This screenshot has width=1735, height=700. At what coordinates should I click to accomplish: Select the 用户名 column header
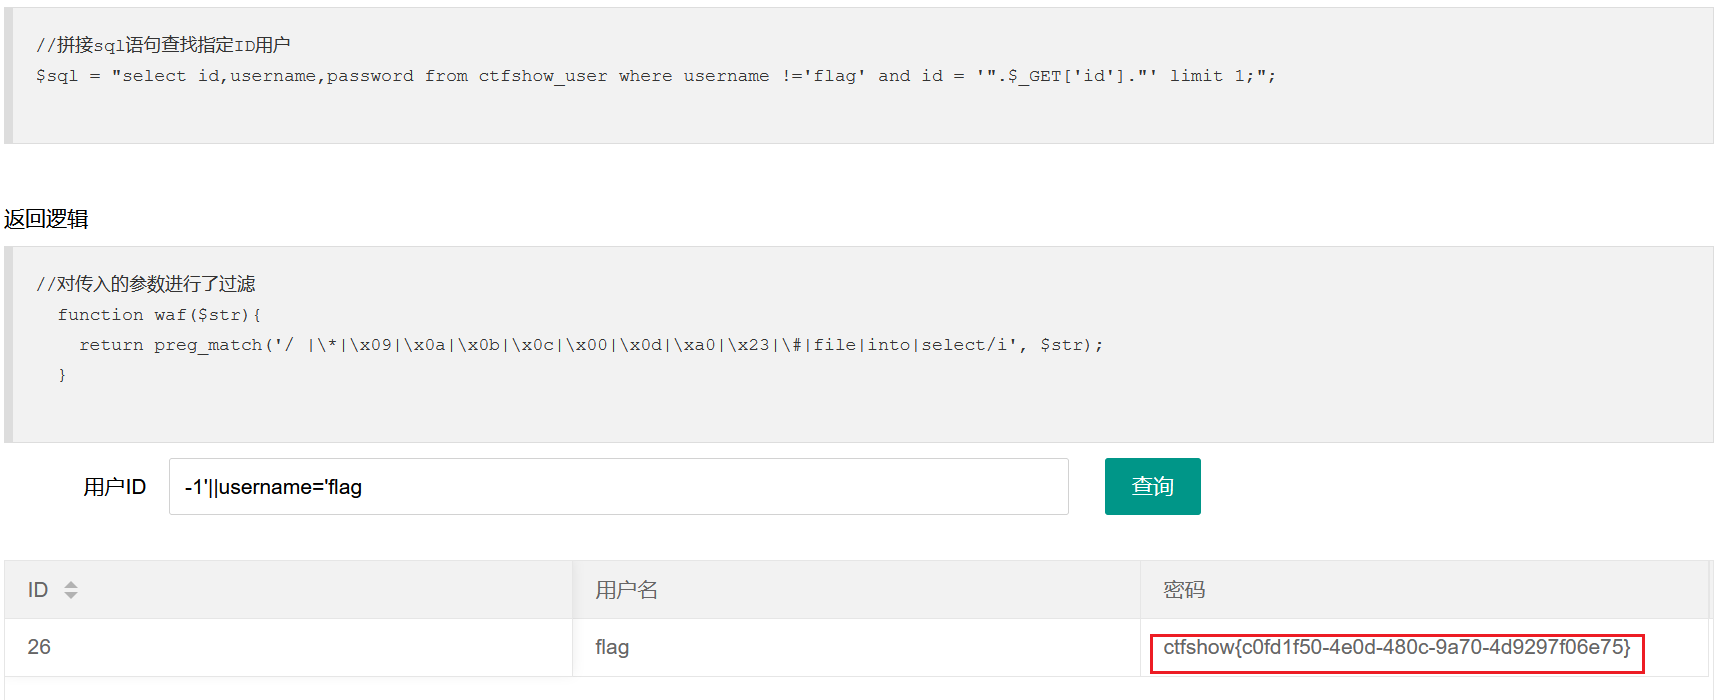pos(626,590)
